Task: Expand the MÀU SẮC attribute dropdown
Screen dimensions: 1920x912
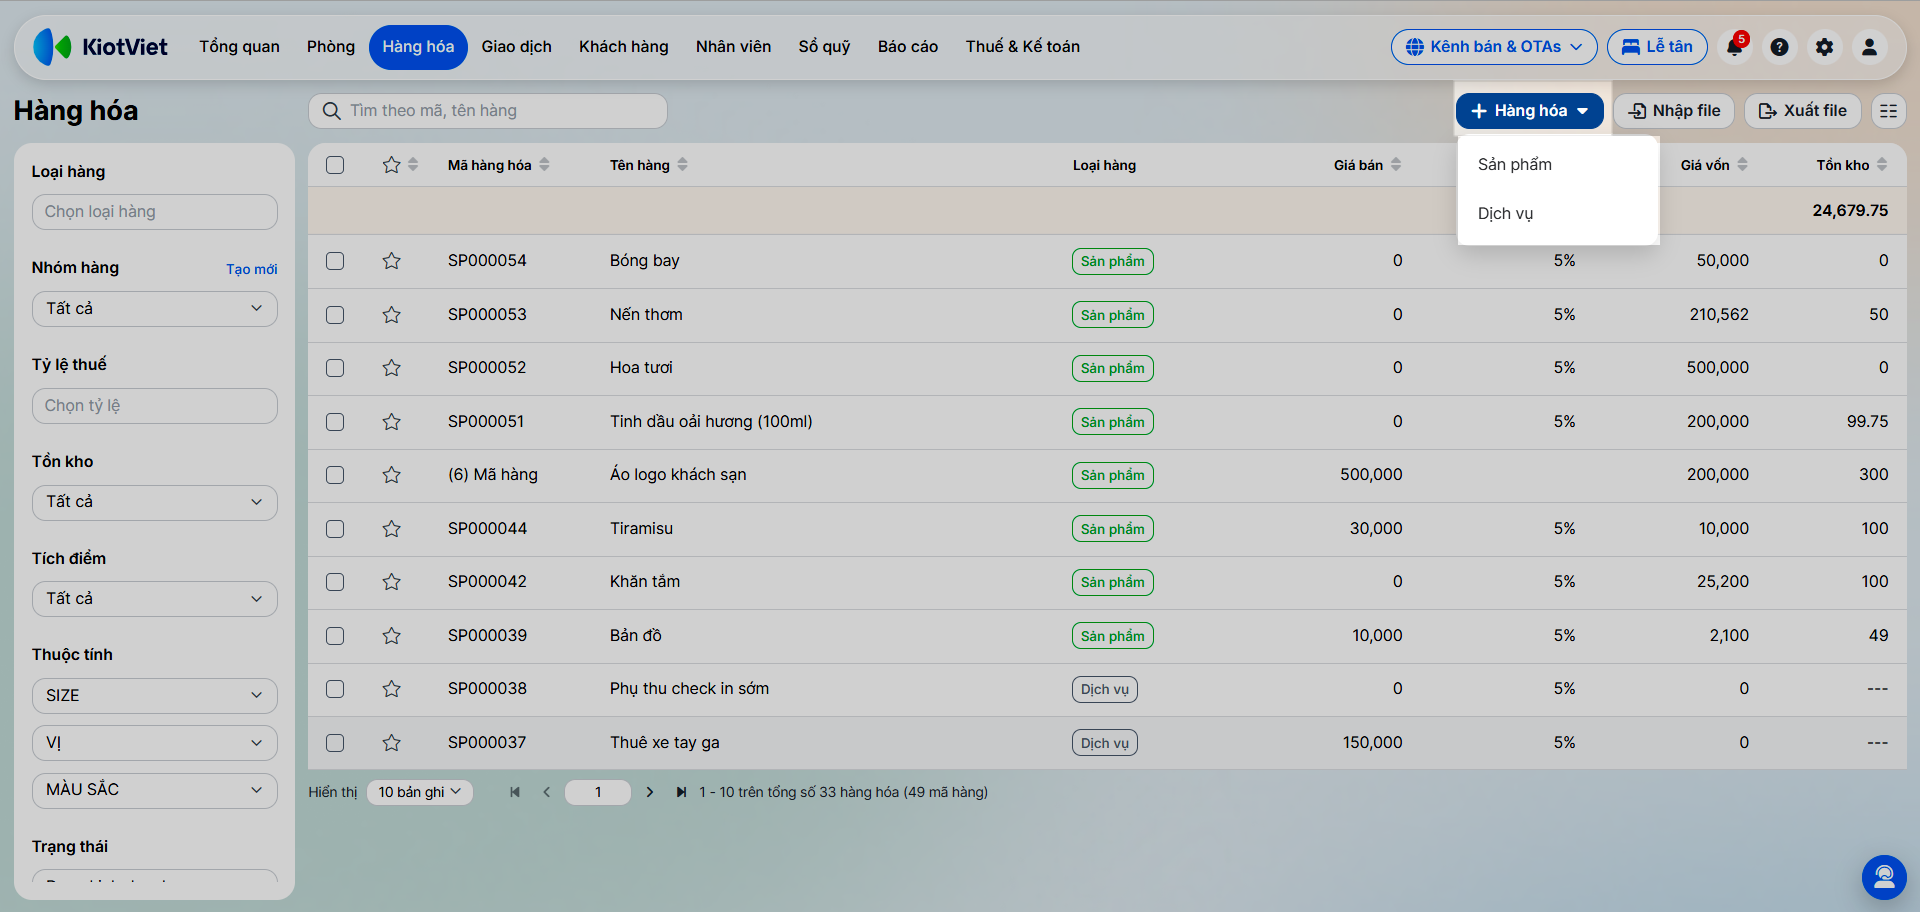Action: (x=155, y=790)
